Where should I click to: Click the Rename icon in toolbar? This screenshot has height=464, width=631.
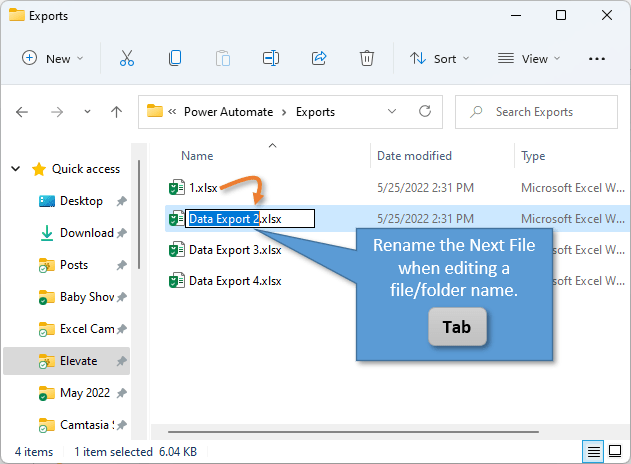coord(271,59)
